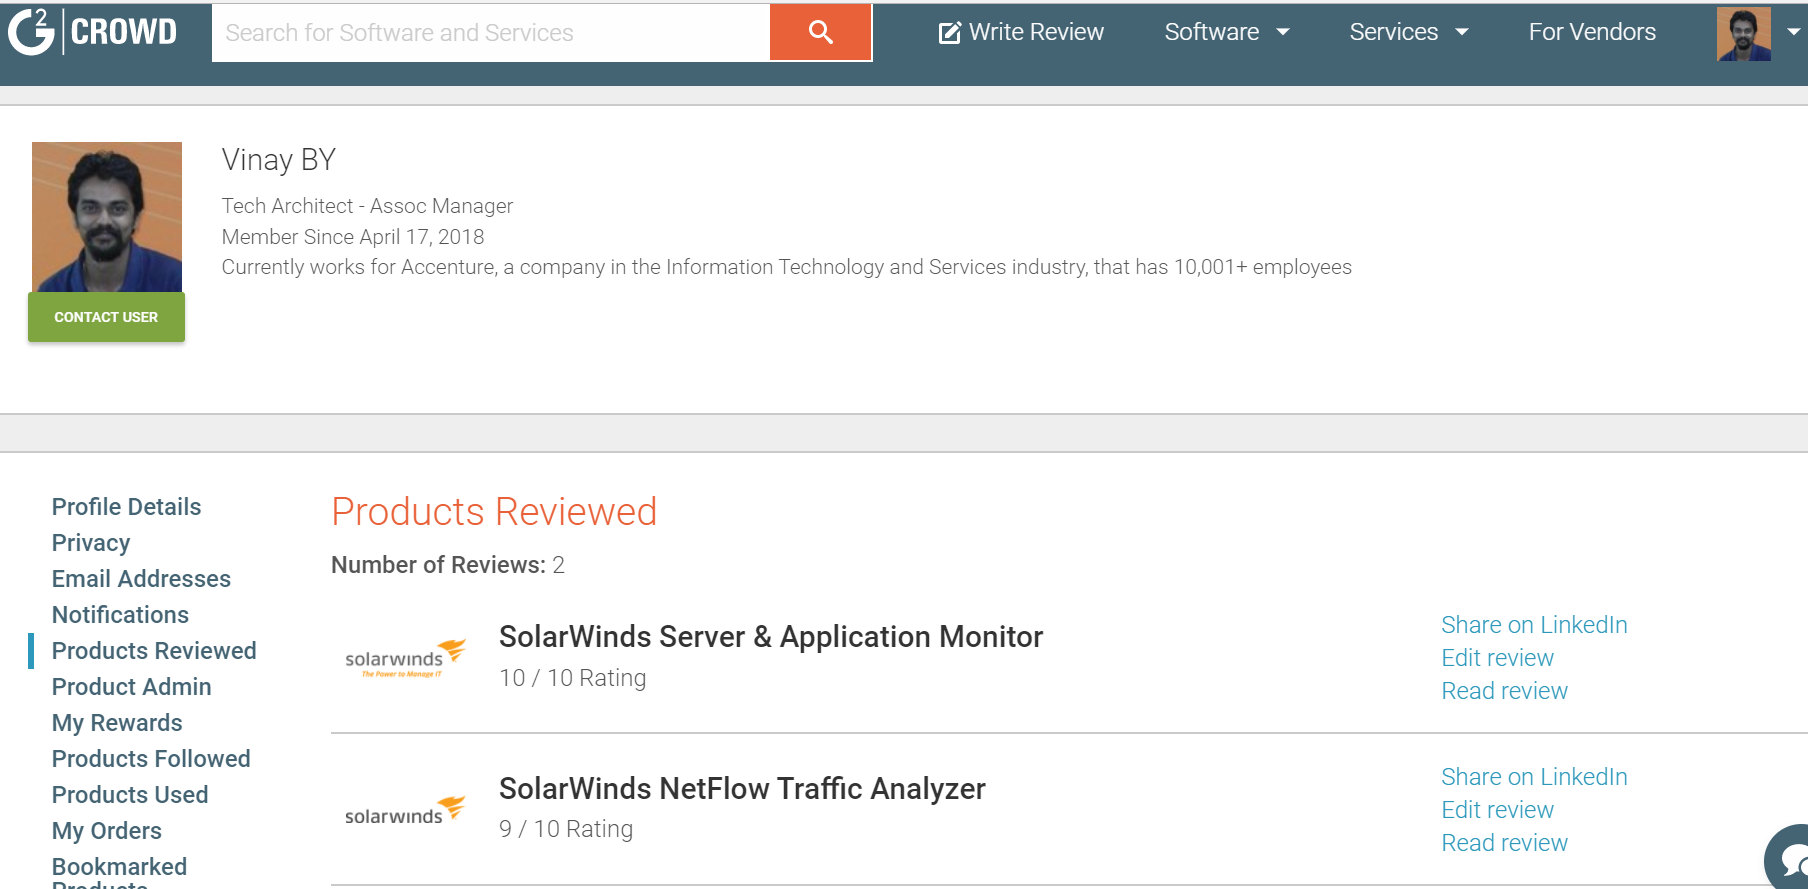Open SolarWinds Server & Application Monitor title

(771, 637)
